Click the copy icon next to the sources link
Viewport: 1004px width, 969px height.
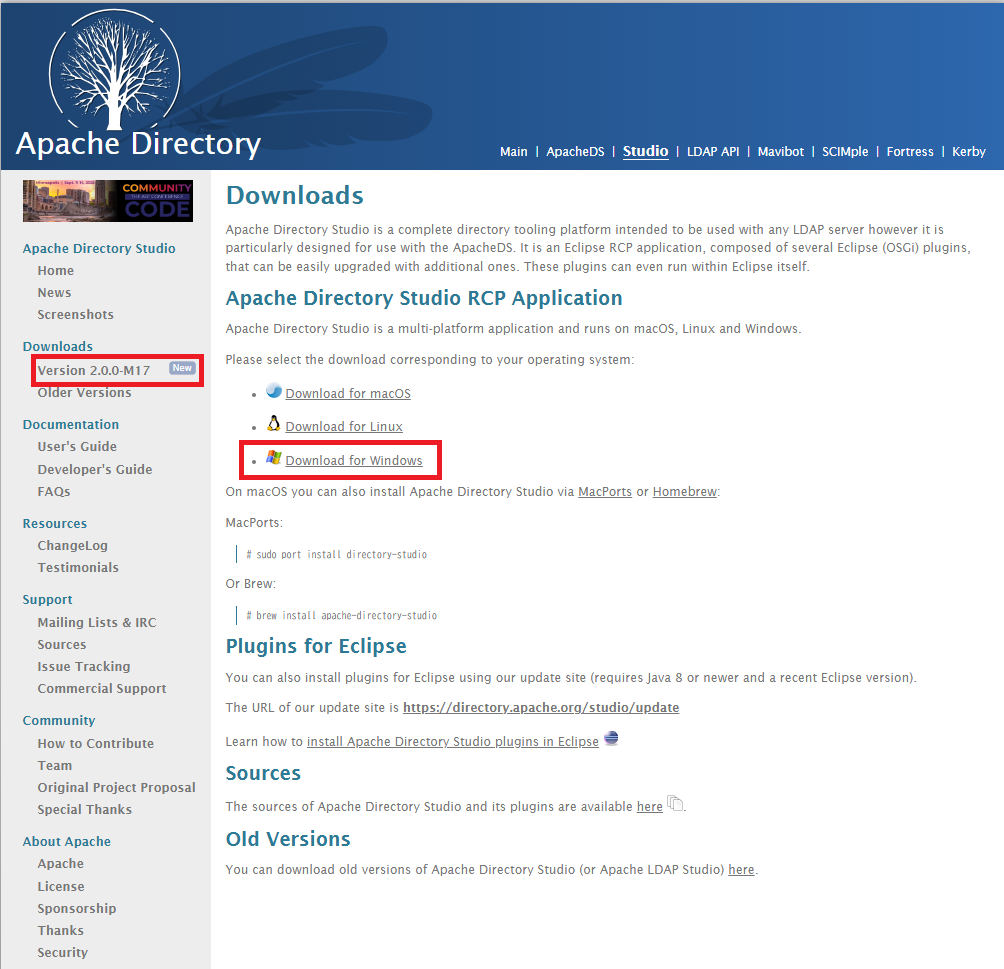point(675,803)
